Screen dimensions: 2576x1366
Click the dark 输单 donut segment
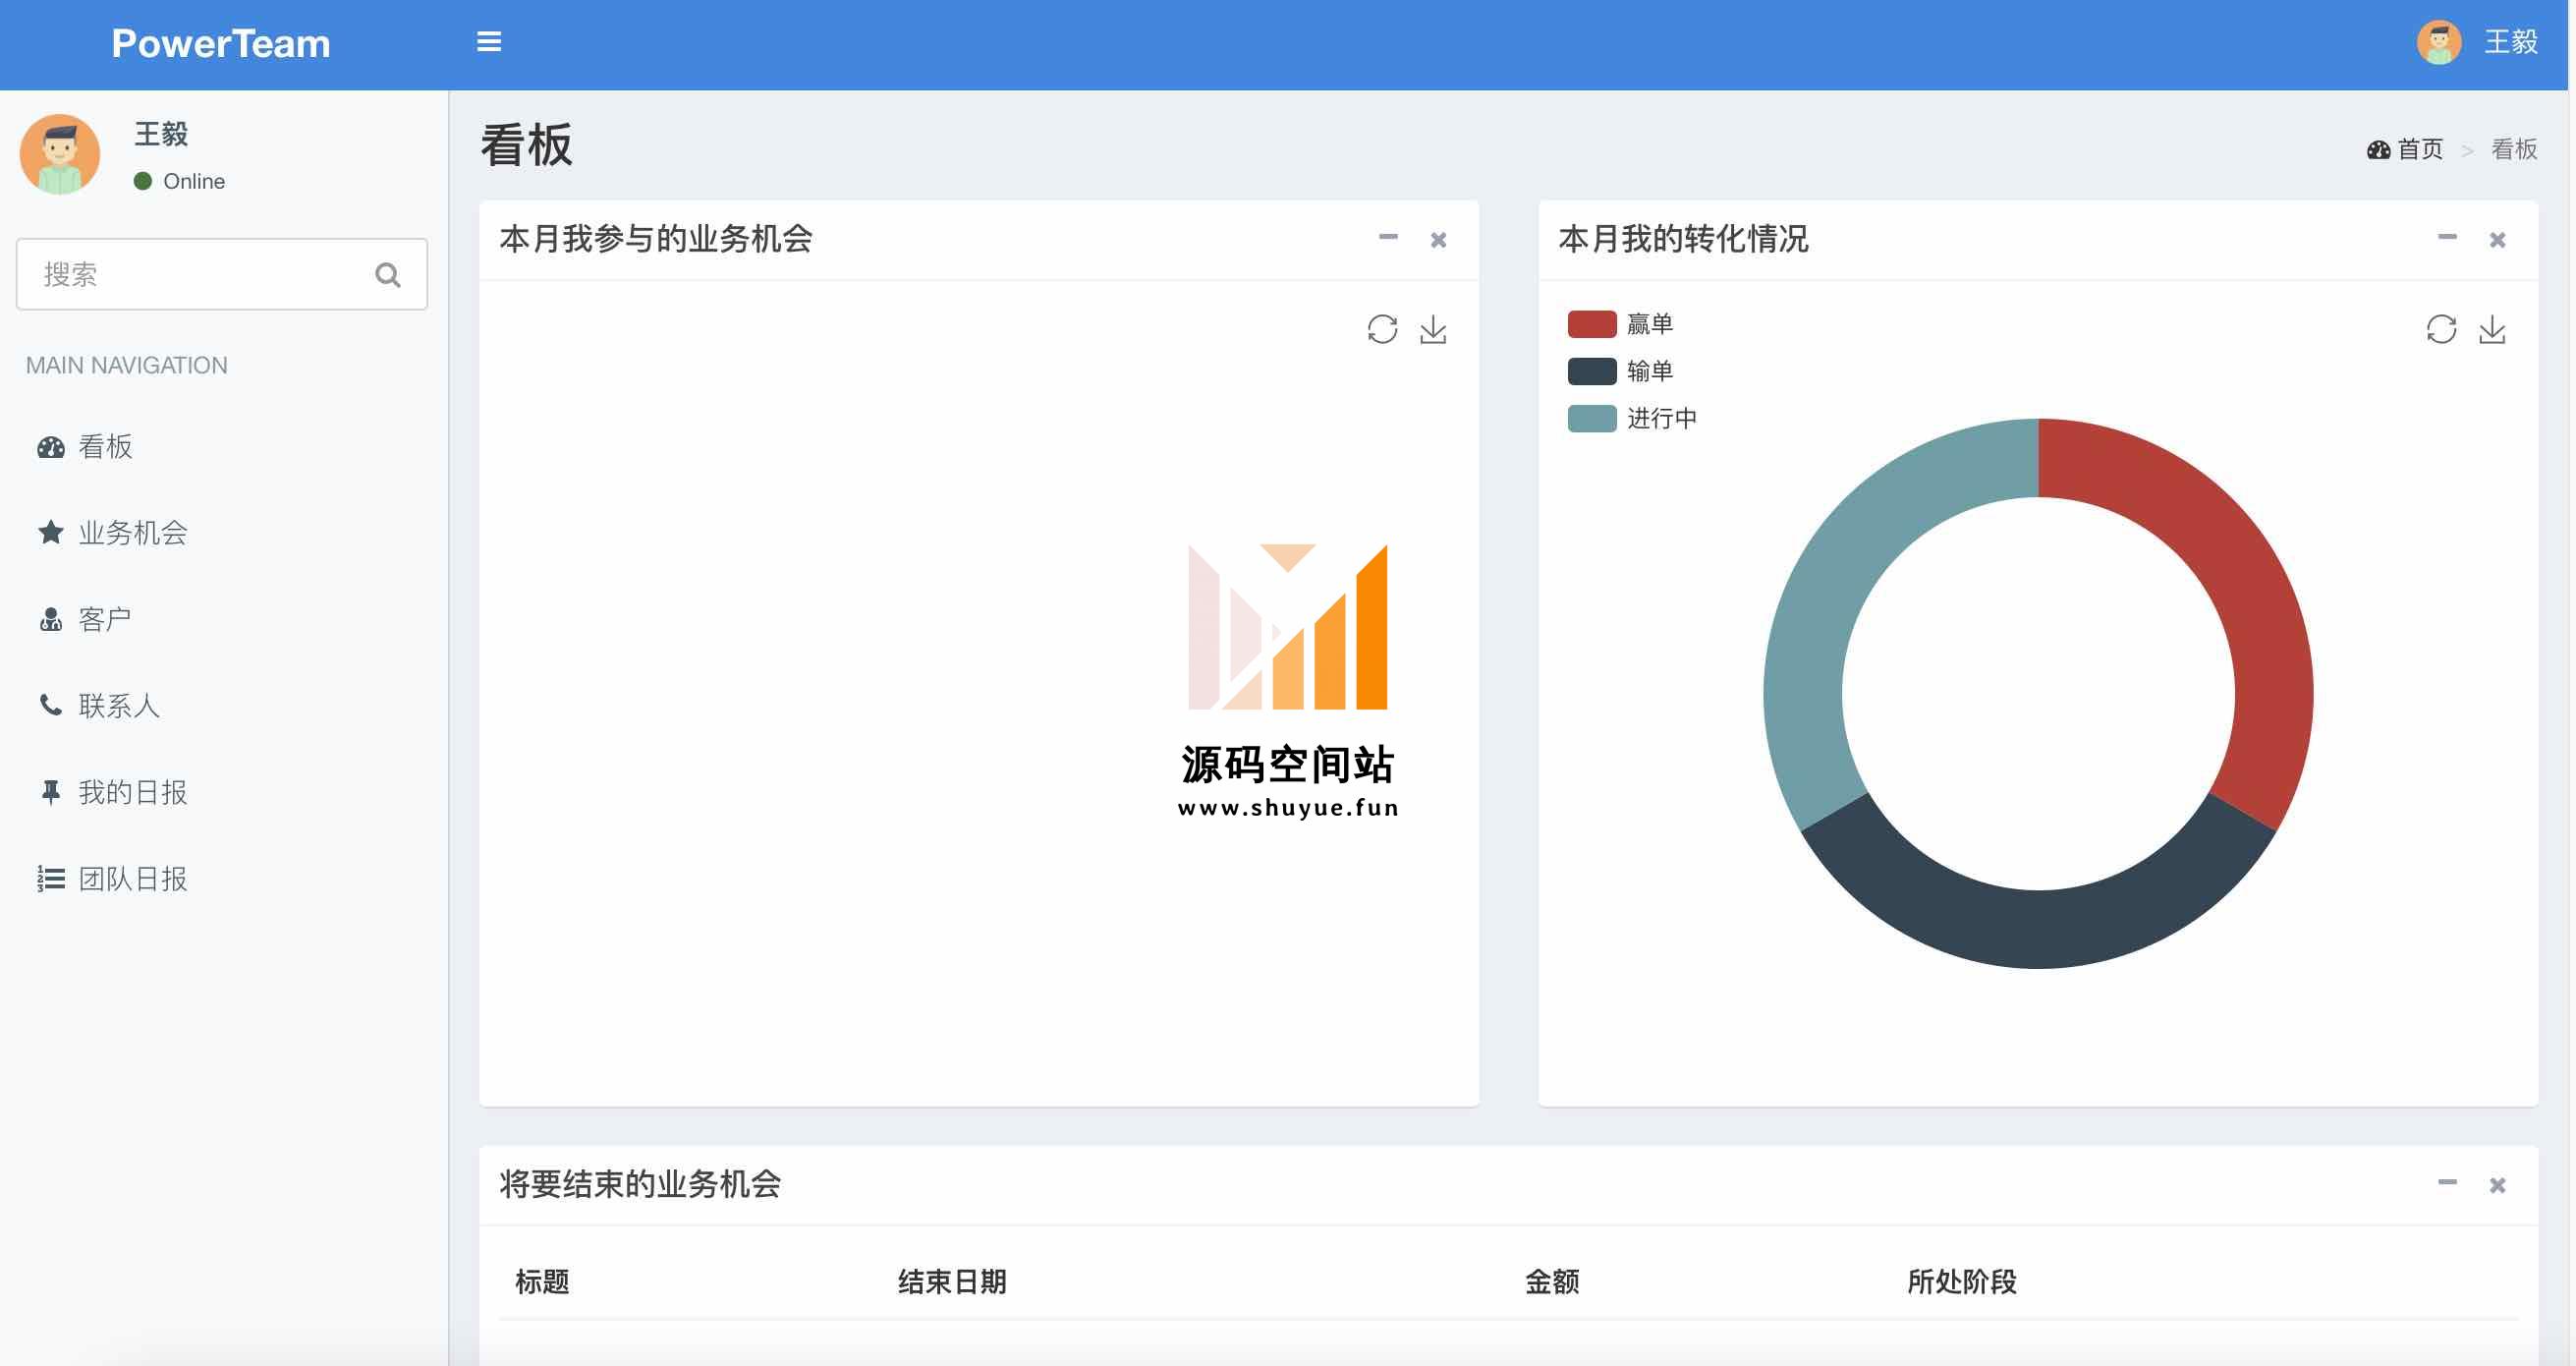(x=2038, y=928)
